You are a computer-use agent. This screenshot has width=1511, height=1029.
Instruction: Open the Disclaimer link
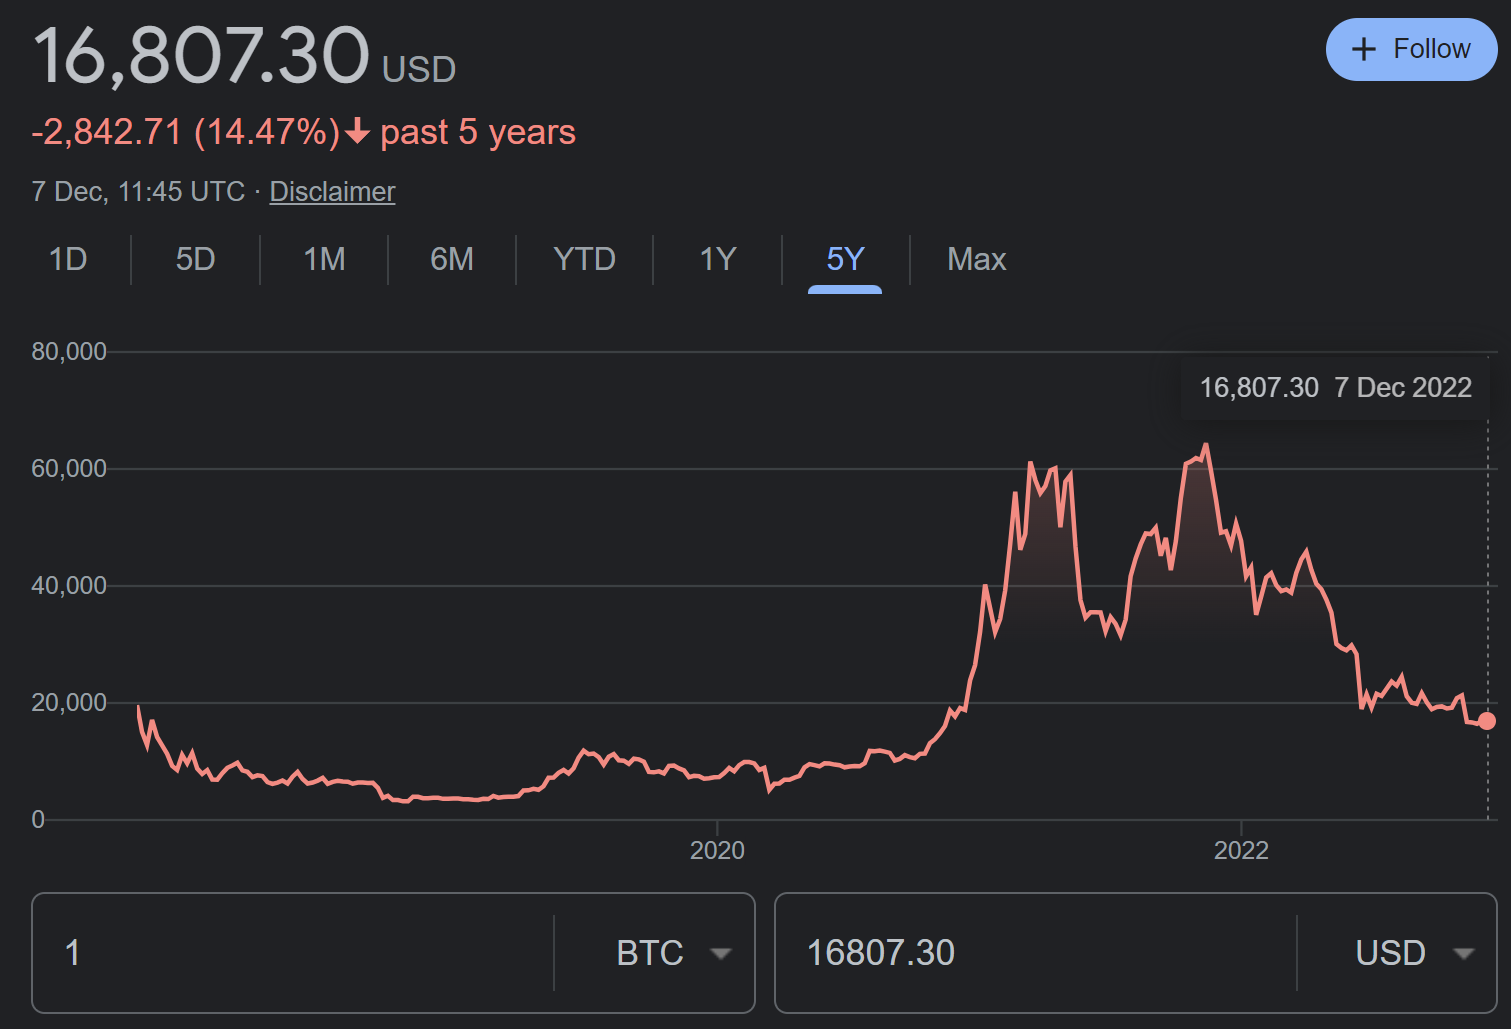[x=332, y=191]
